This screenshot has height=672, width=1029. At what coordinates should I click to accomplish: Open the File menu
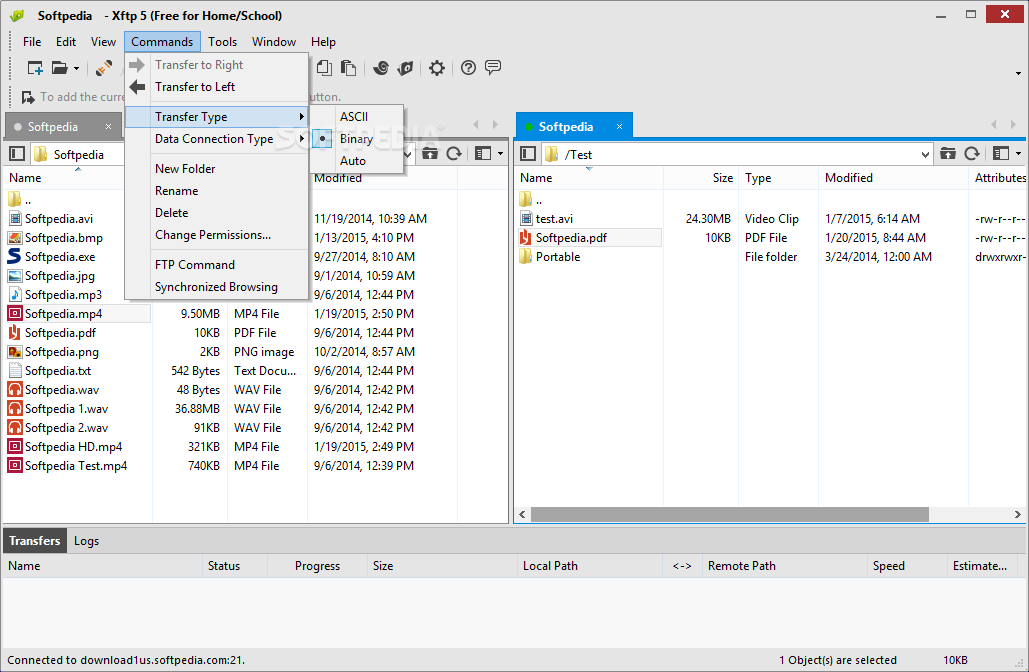click(32, 42)
